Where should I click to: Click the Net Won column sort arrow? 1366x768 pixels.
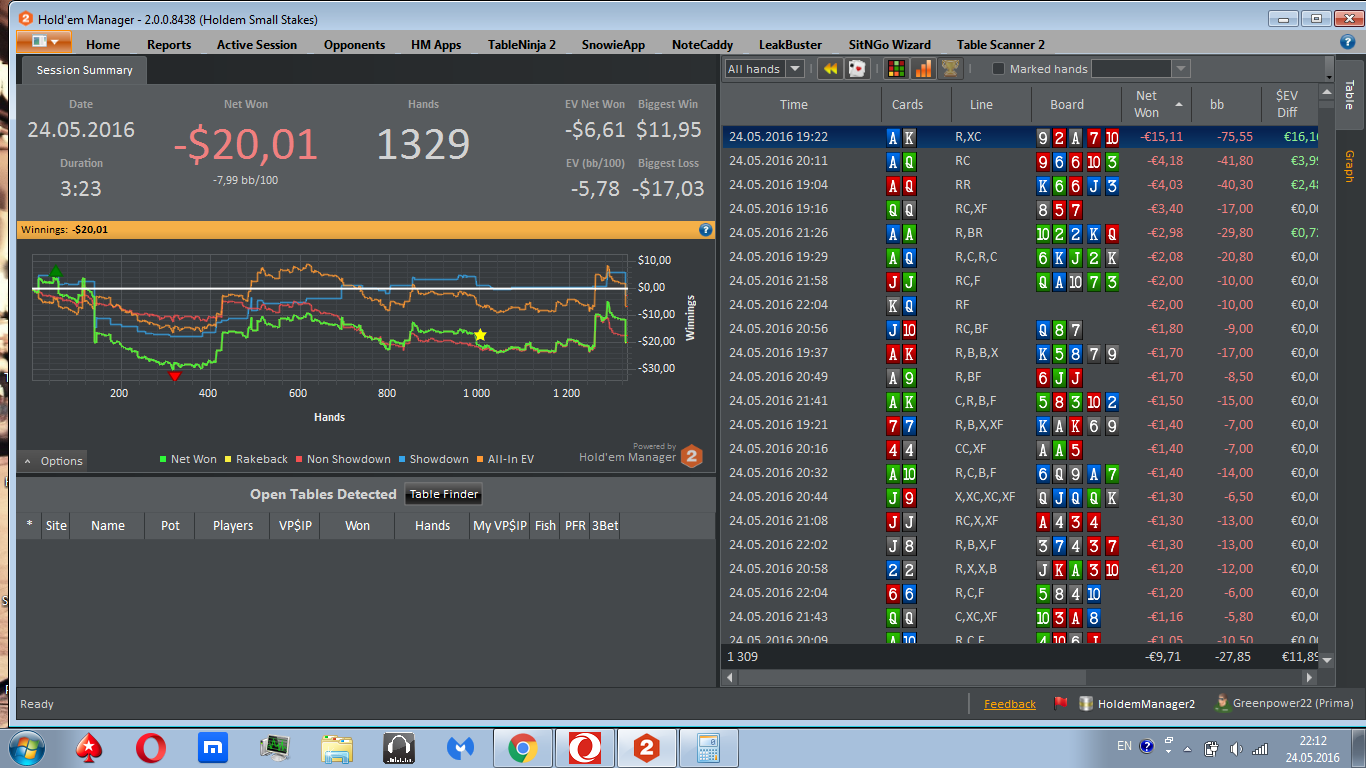1179,104
